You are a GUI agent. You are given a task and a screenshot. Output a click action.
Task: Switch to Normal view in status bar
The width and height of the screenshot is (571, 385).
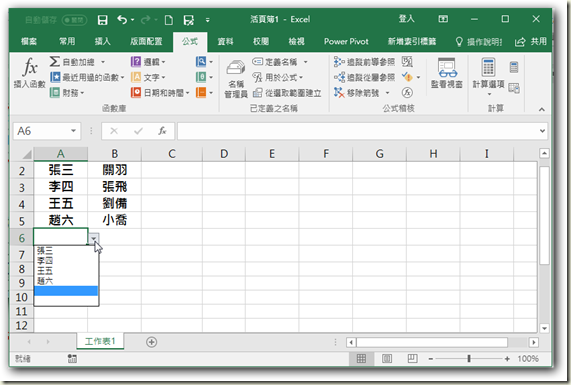(361, 359)
